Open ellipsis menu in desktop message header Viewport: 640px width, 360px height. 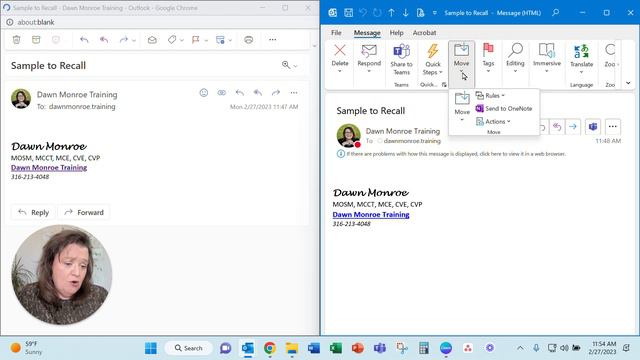point(613,127)
